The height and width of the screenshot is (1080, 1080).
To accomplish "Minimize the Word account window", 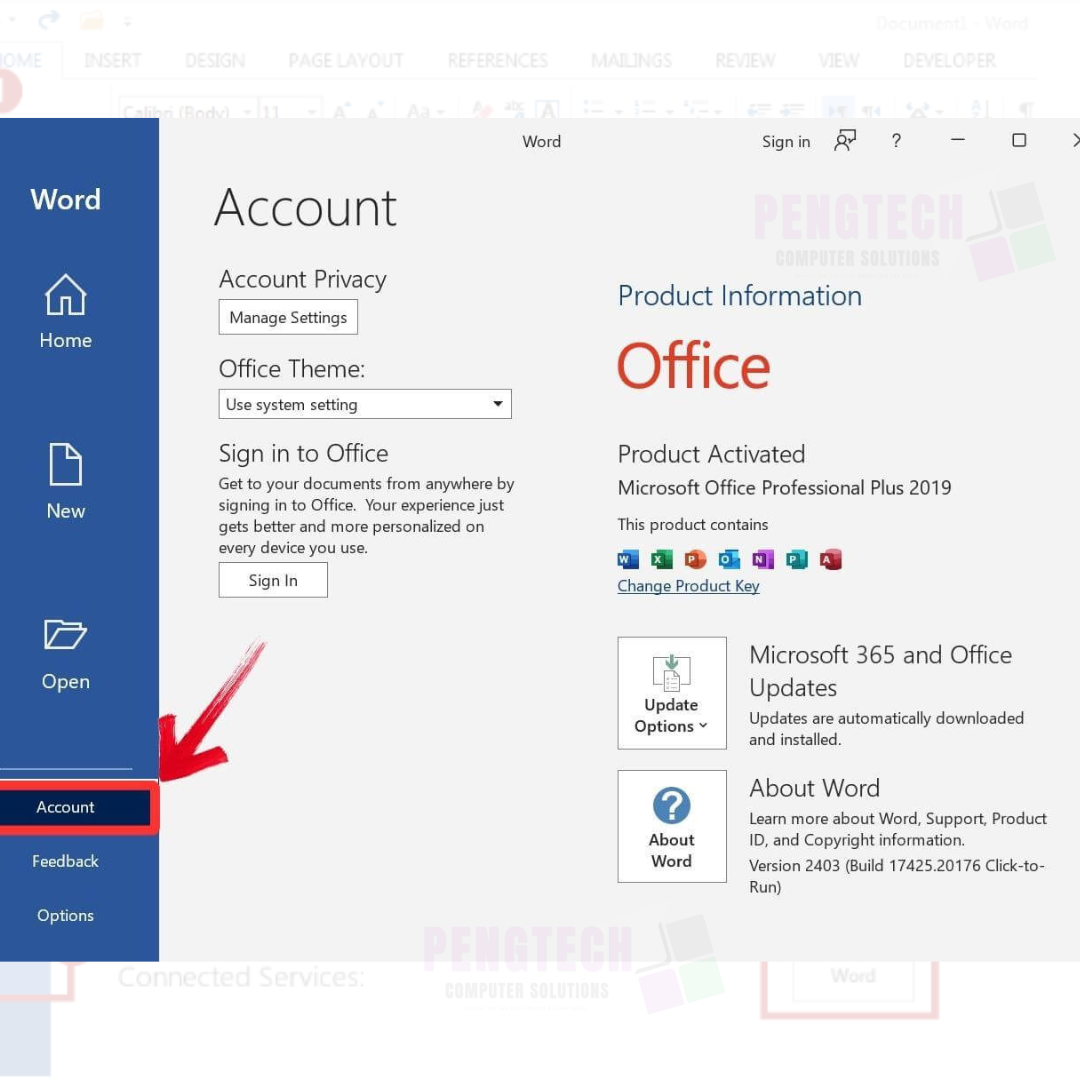I will click(957, 140).
